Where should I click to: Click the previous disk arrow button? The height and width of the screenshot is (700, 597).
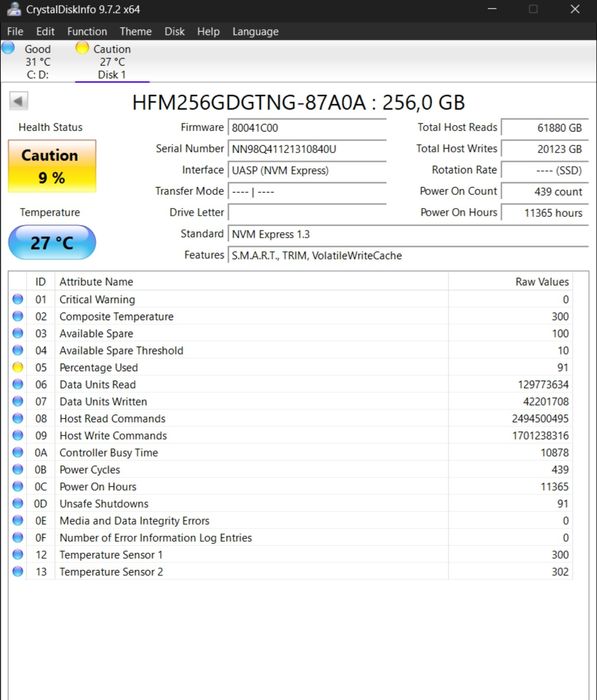point(19,101)
